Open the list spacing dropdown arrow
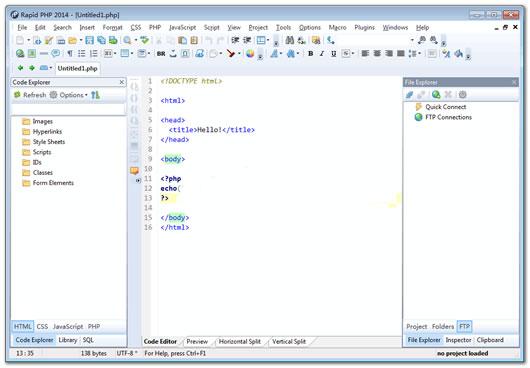The image size is (530, 368). click(x=419, y=53)
